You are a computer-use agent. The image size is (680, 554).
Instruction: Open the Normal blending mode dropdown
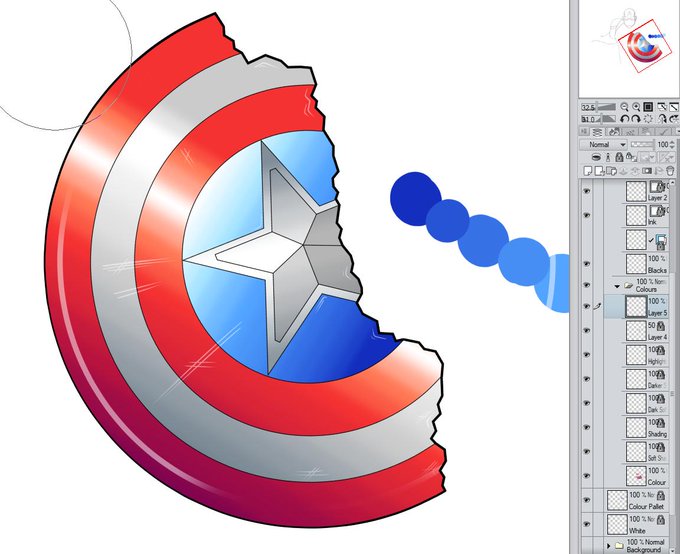[603, 144]
